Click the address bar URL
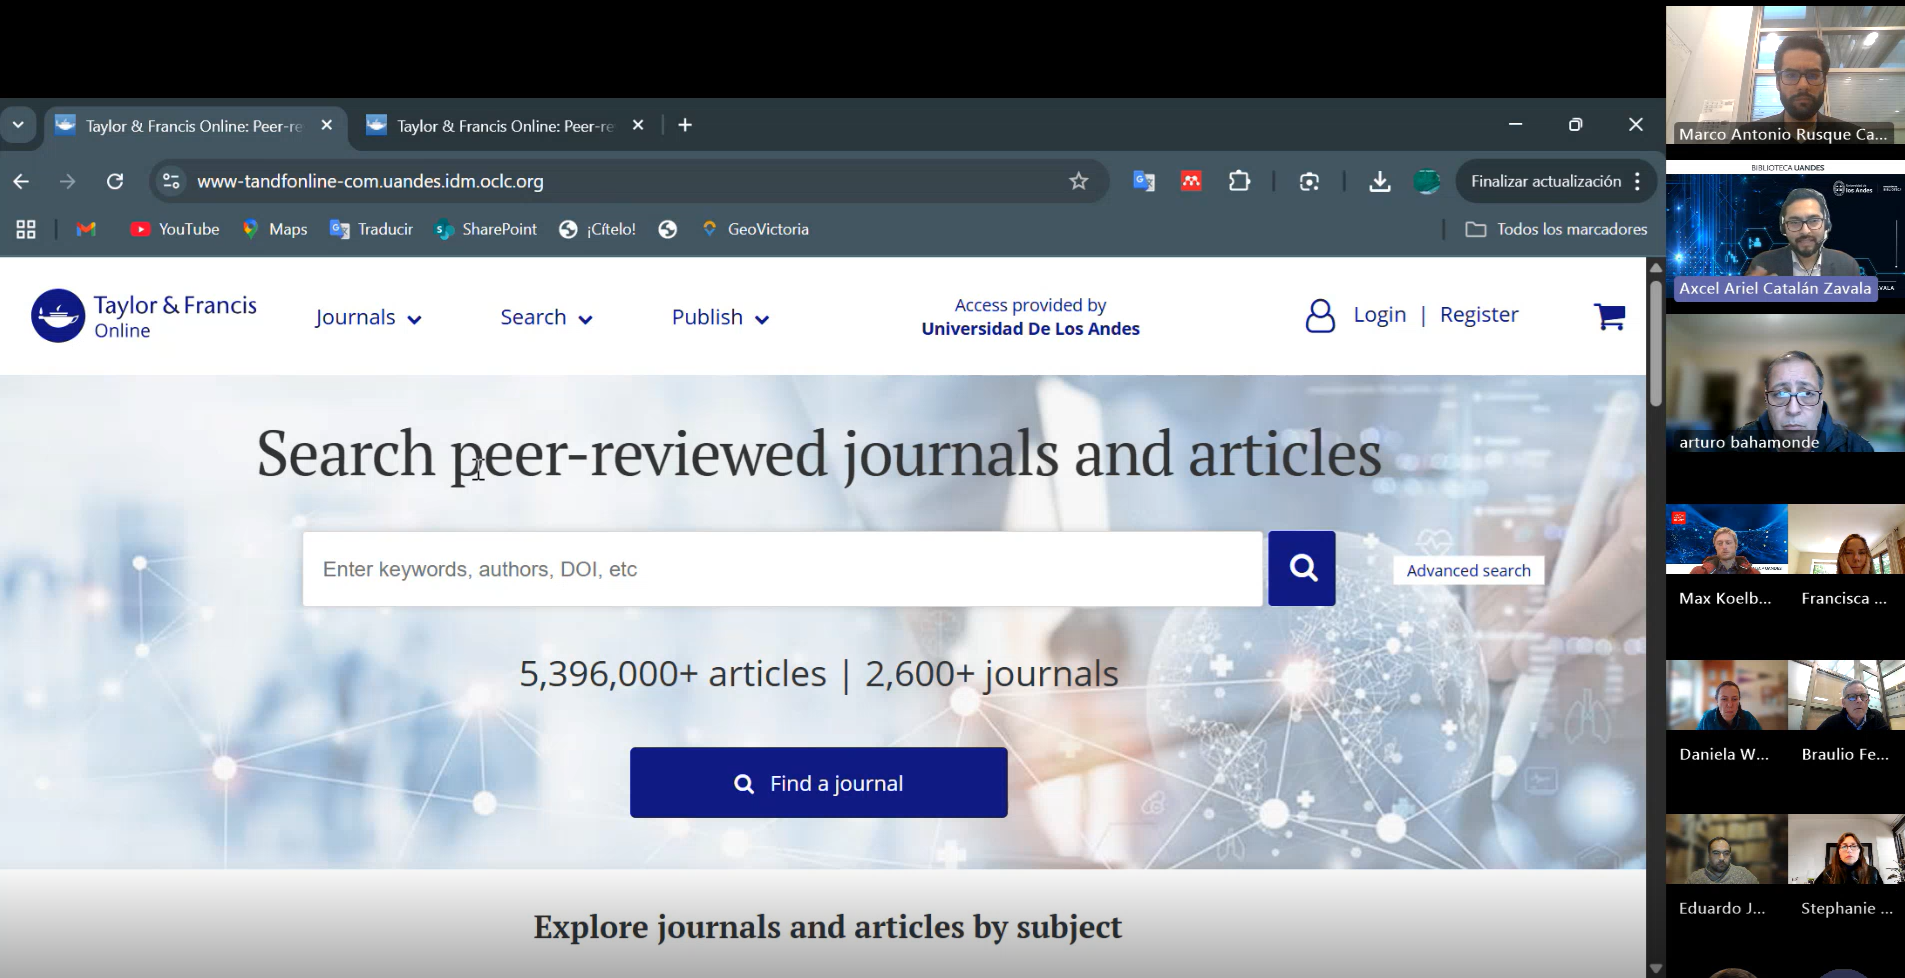 click(x=370, y=181)
